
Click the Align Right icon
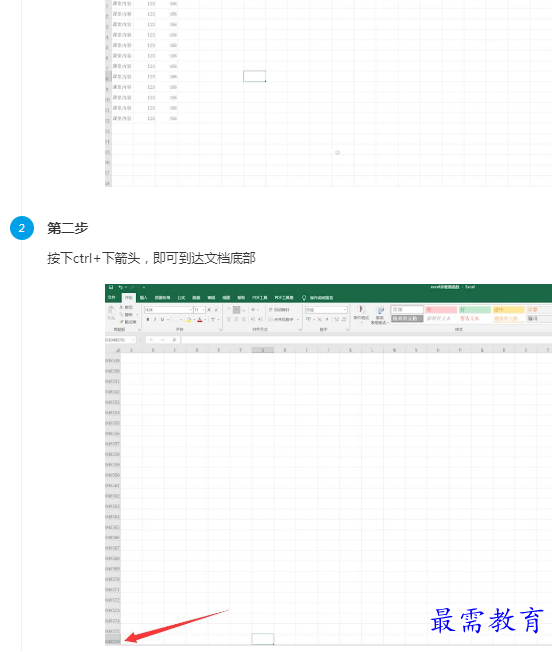(x=244, y=319)
